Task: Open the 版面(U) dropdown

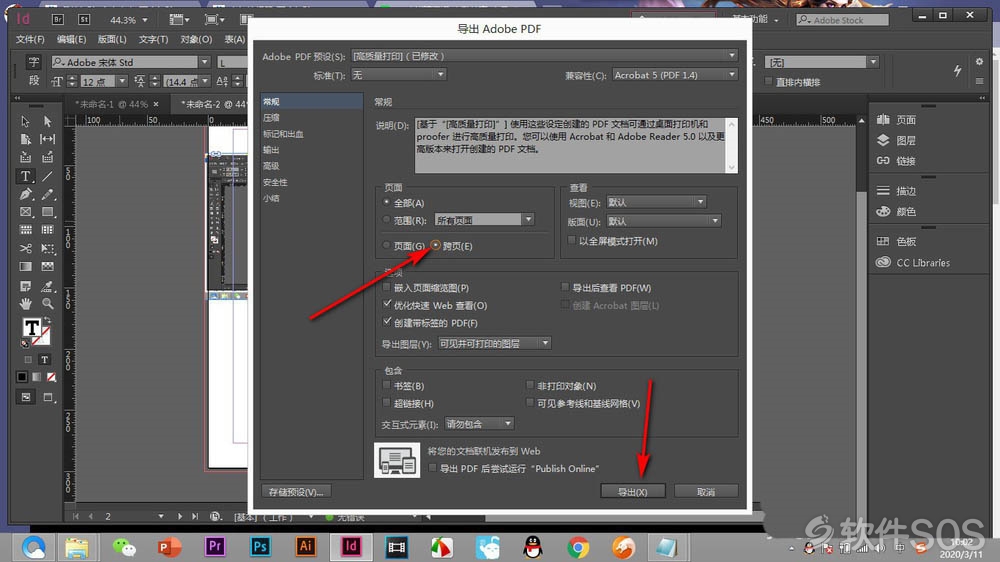Action: [663, 221]
